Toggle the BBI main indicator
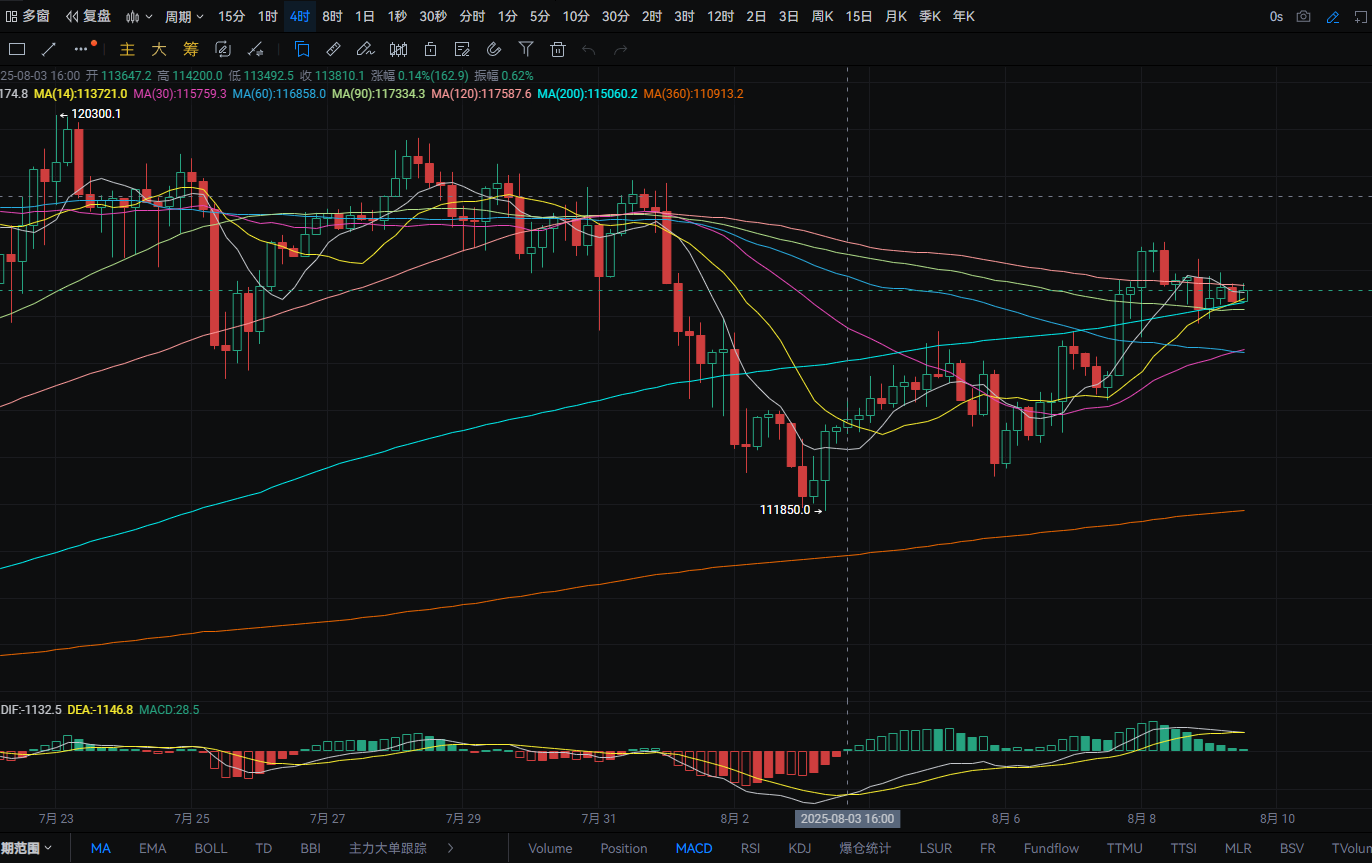1372x863 pixels. point(310,848)
